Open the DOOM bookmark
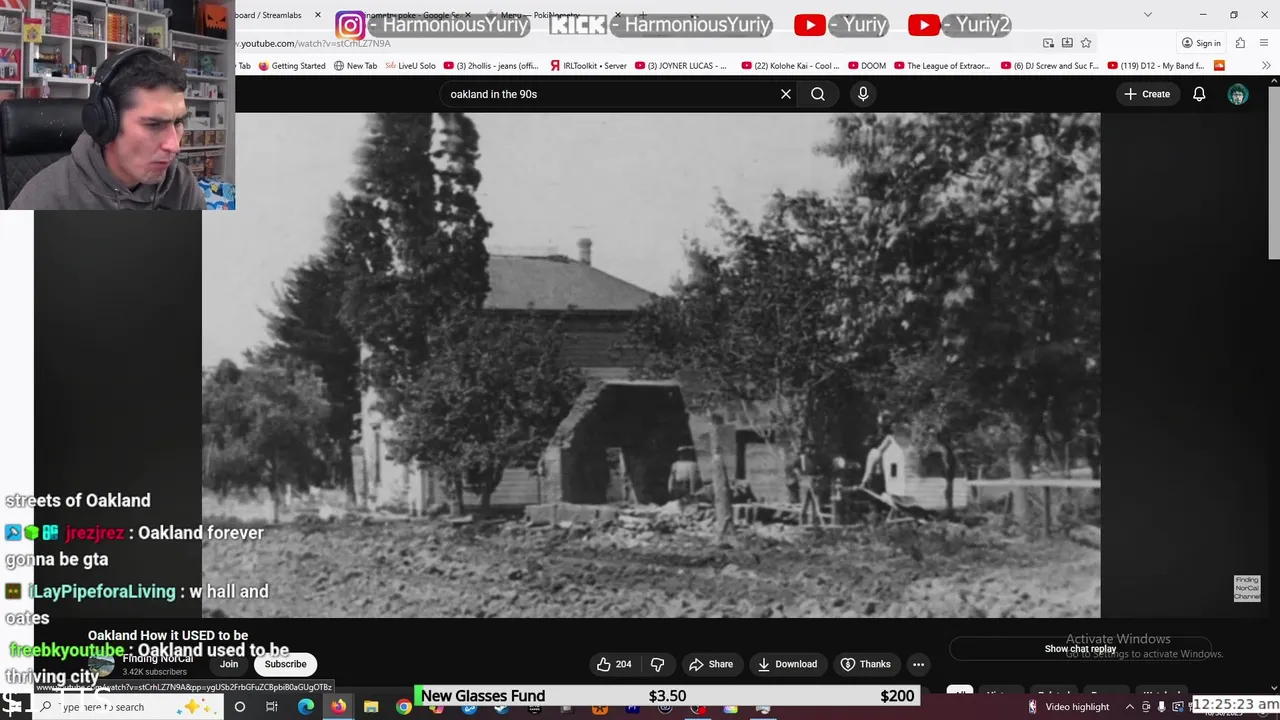Viewport: 1280px width, 720px height. pyautogui.click(x=867, y=66)
